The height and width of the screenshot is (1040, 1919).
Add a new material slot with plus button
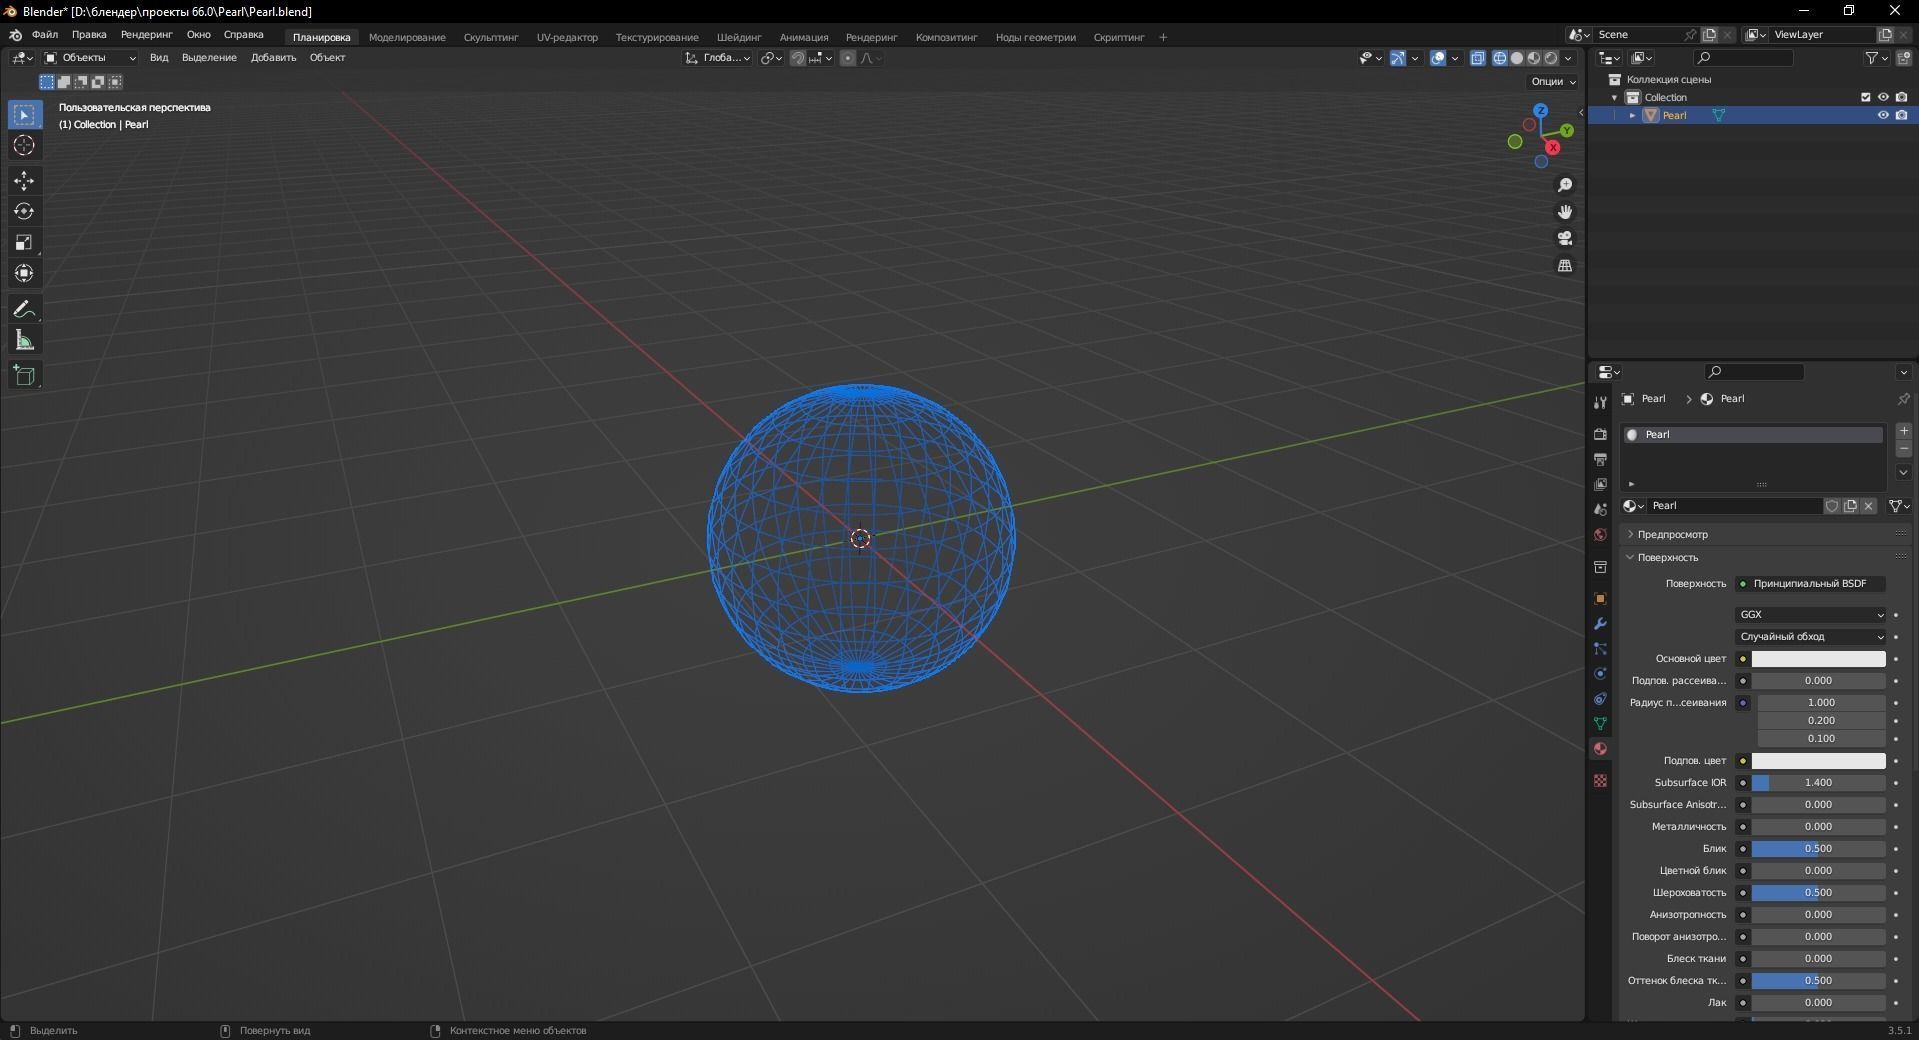tap(1904, 431)
